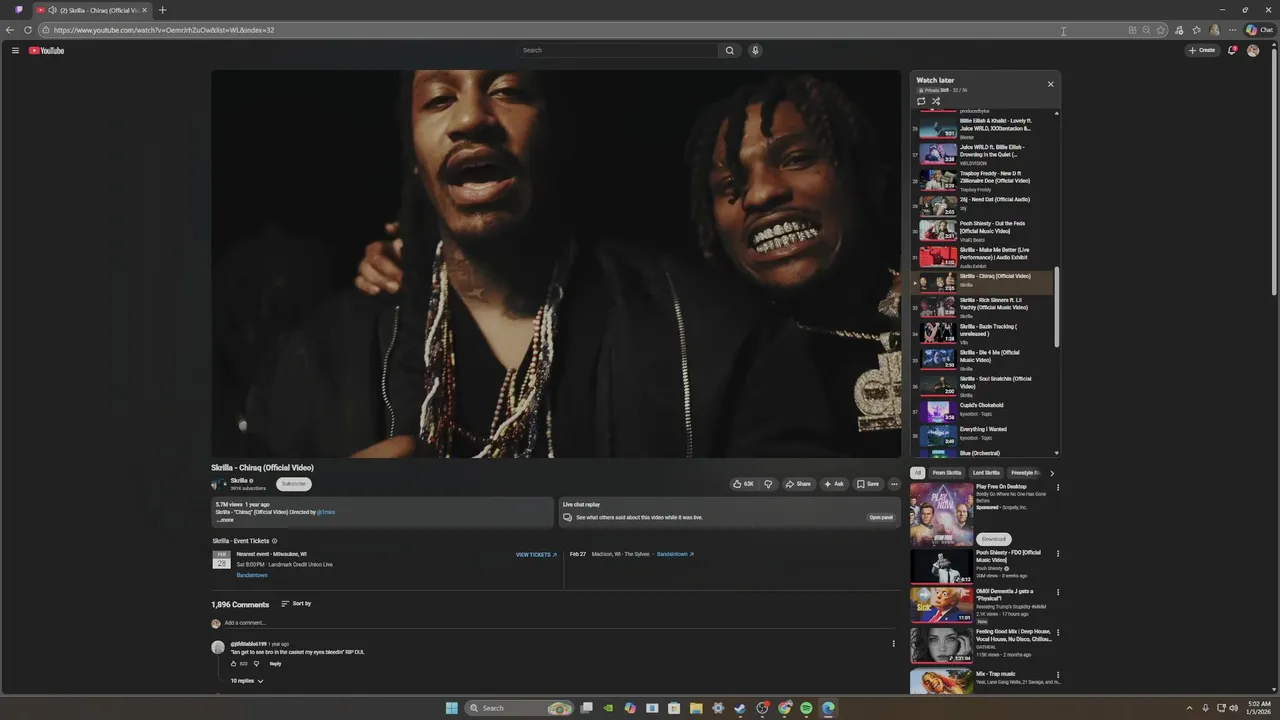This screenshot has height=720, width=1280.
Task: Open the YouTube notifications bell
Action: tap(1232, 50)
